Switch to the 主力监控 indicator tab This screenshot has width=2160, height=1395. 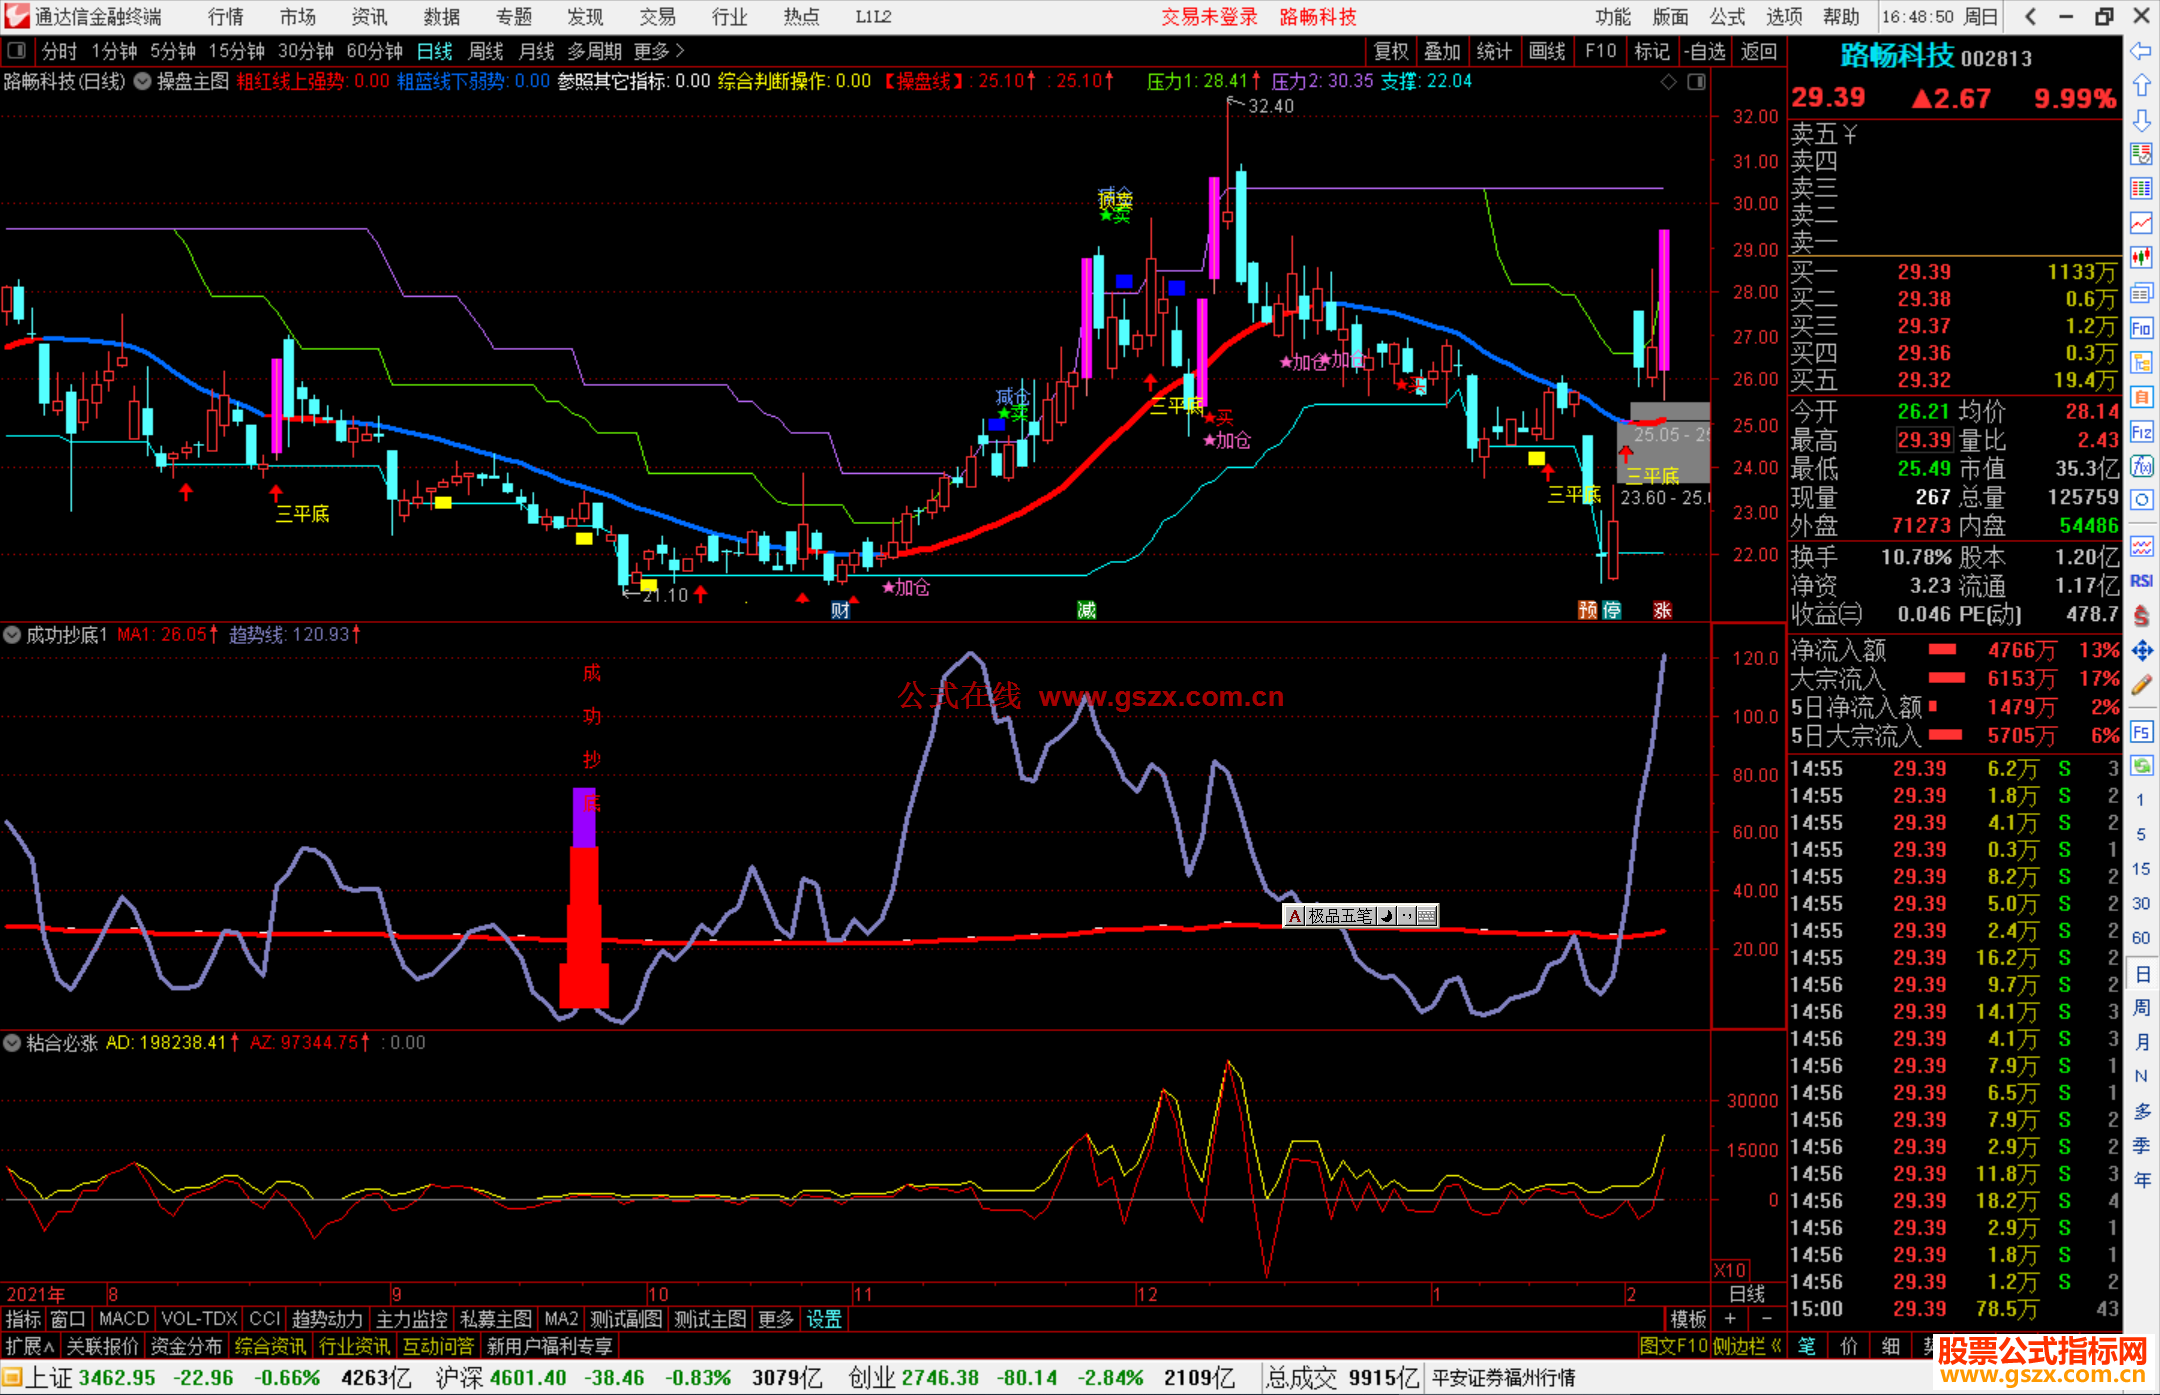pyautogui.click(x=411, y=1319)
